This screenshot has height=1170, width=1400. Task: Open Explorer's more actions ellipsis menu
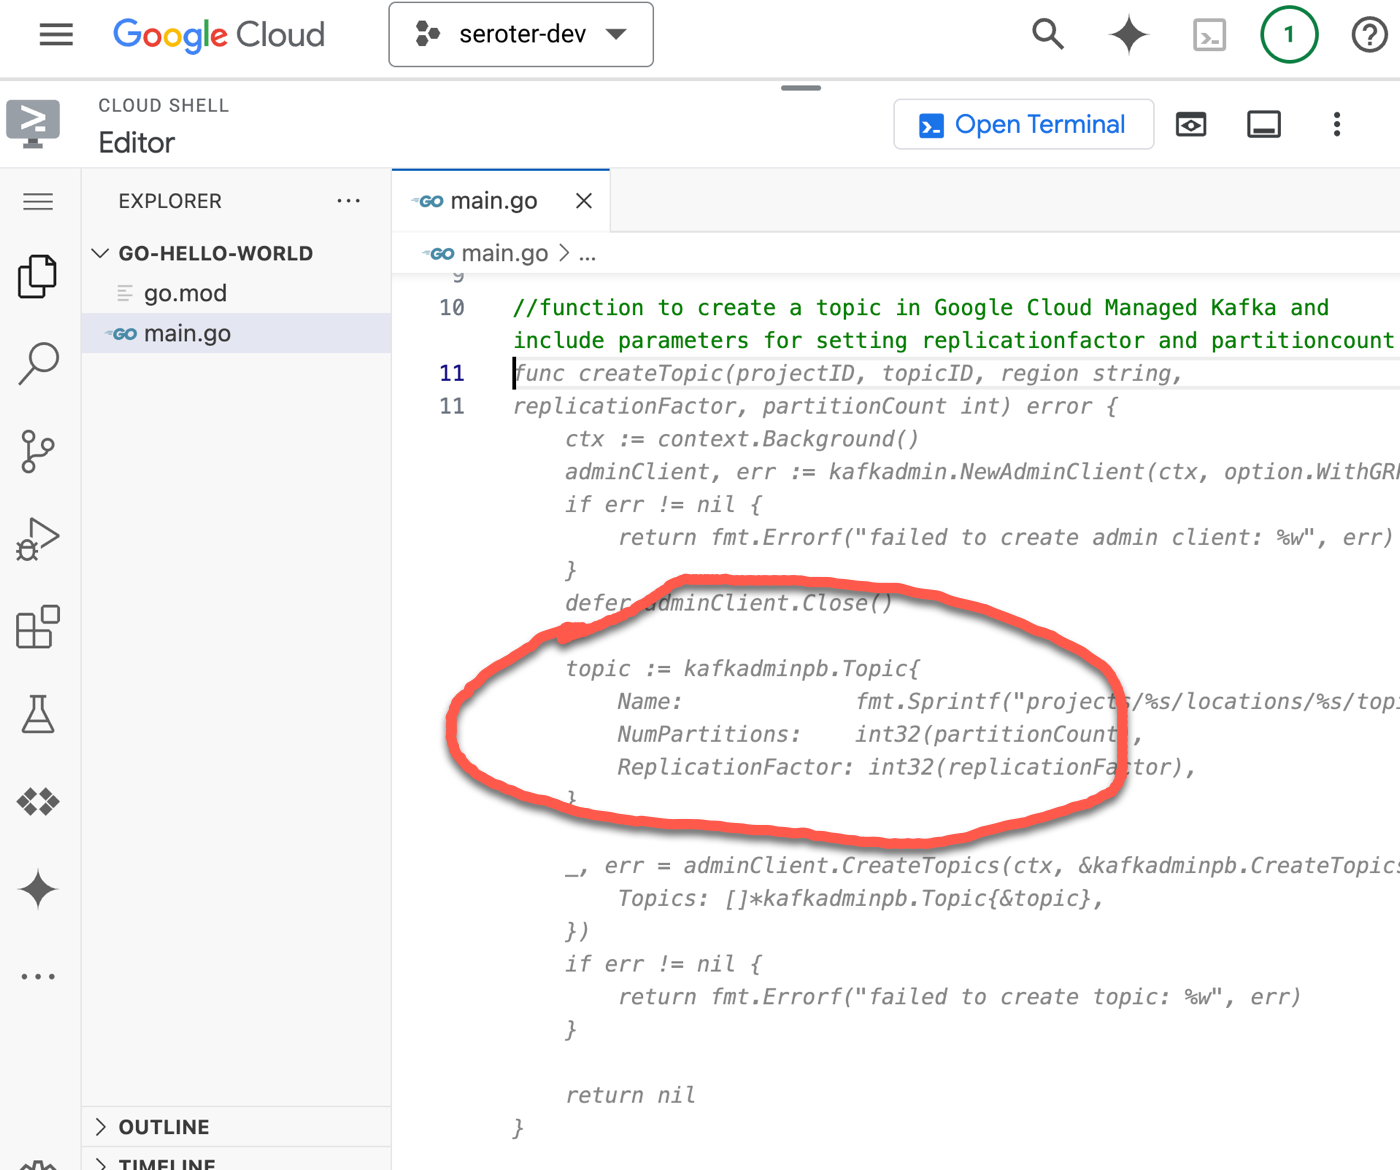(x=348, y=201)
